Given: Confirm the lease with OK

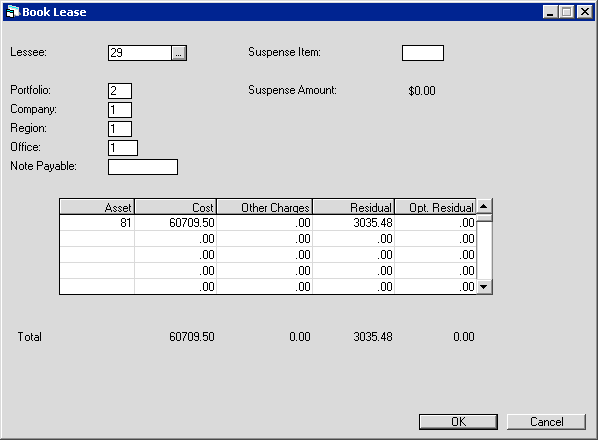Looking at the screenshot, I should (458, 422).
